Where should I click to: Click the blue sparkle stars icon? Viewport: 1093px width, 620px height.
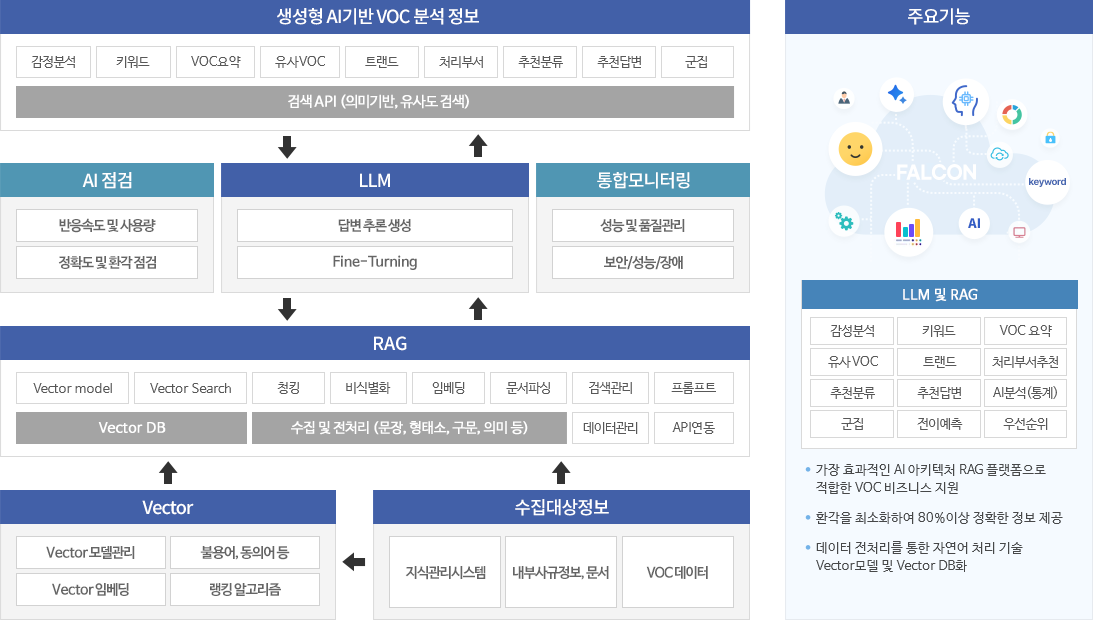point(896,94)
